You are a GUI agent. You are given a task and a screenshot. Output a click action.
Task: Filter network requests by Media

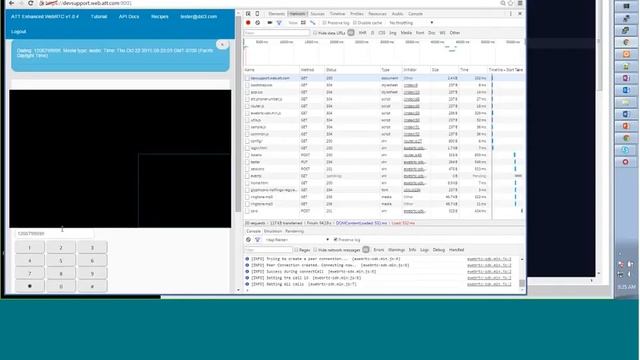coord(406,33)
